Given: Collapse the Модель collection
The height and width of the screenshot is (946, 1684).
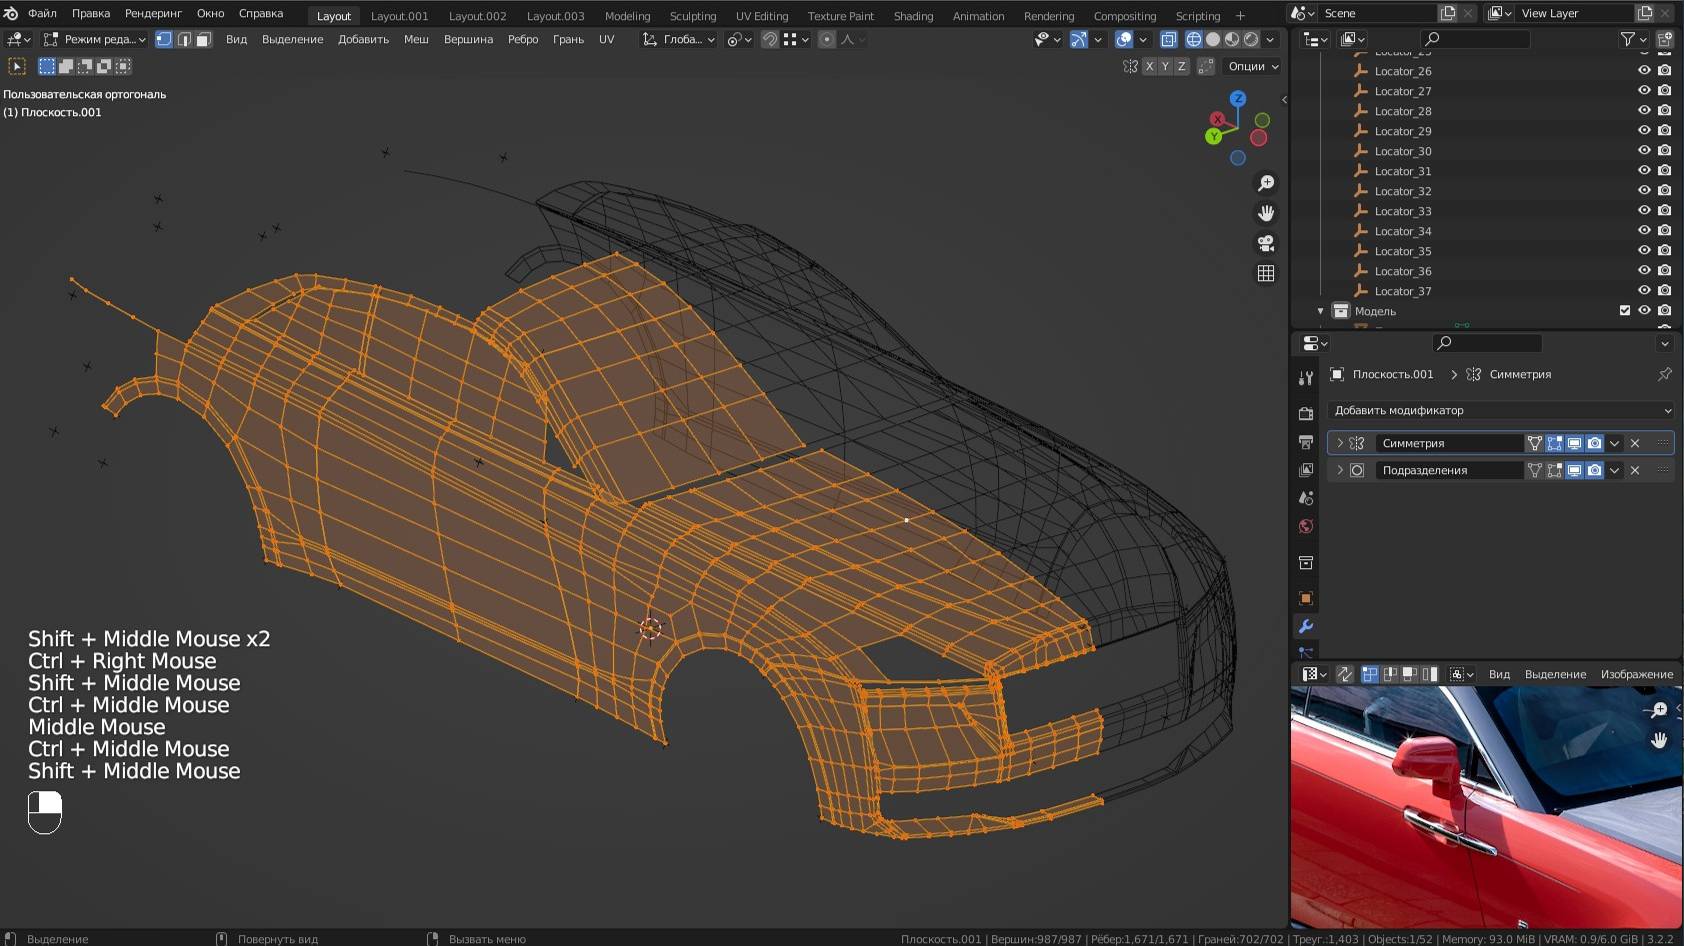Looking at the screenshot, I should tap(1320, 311).
